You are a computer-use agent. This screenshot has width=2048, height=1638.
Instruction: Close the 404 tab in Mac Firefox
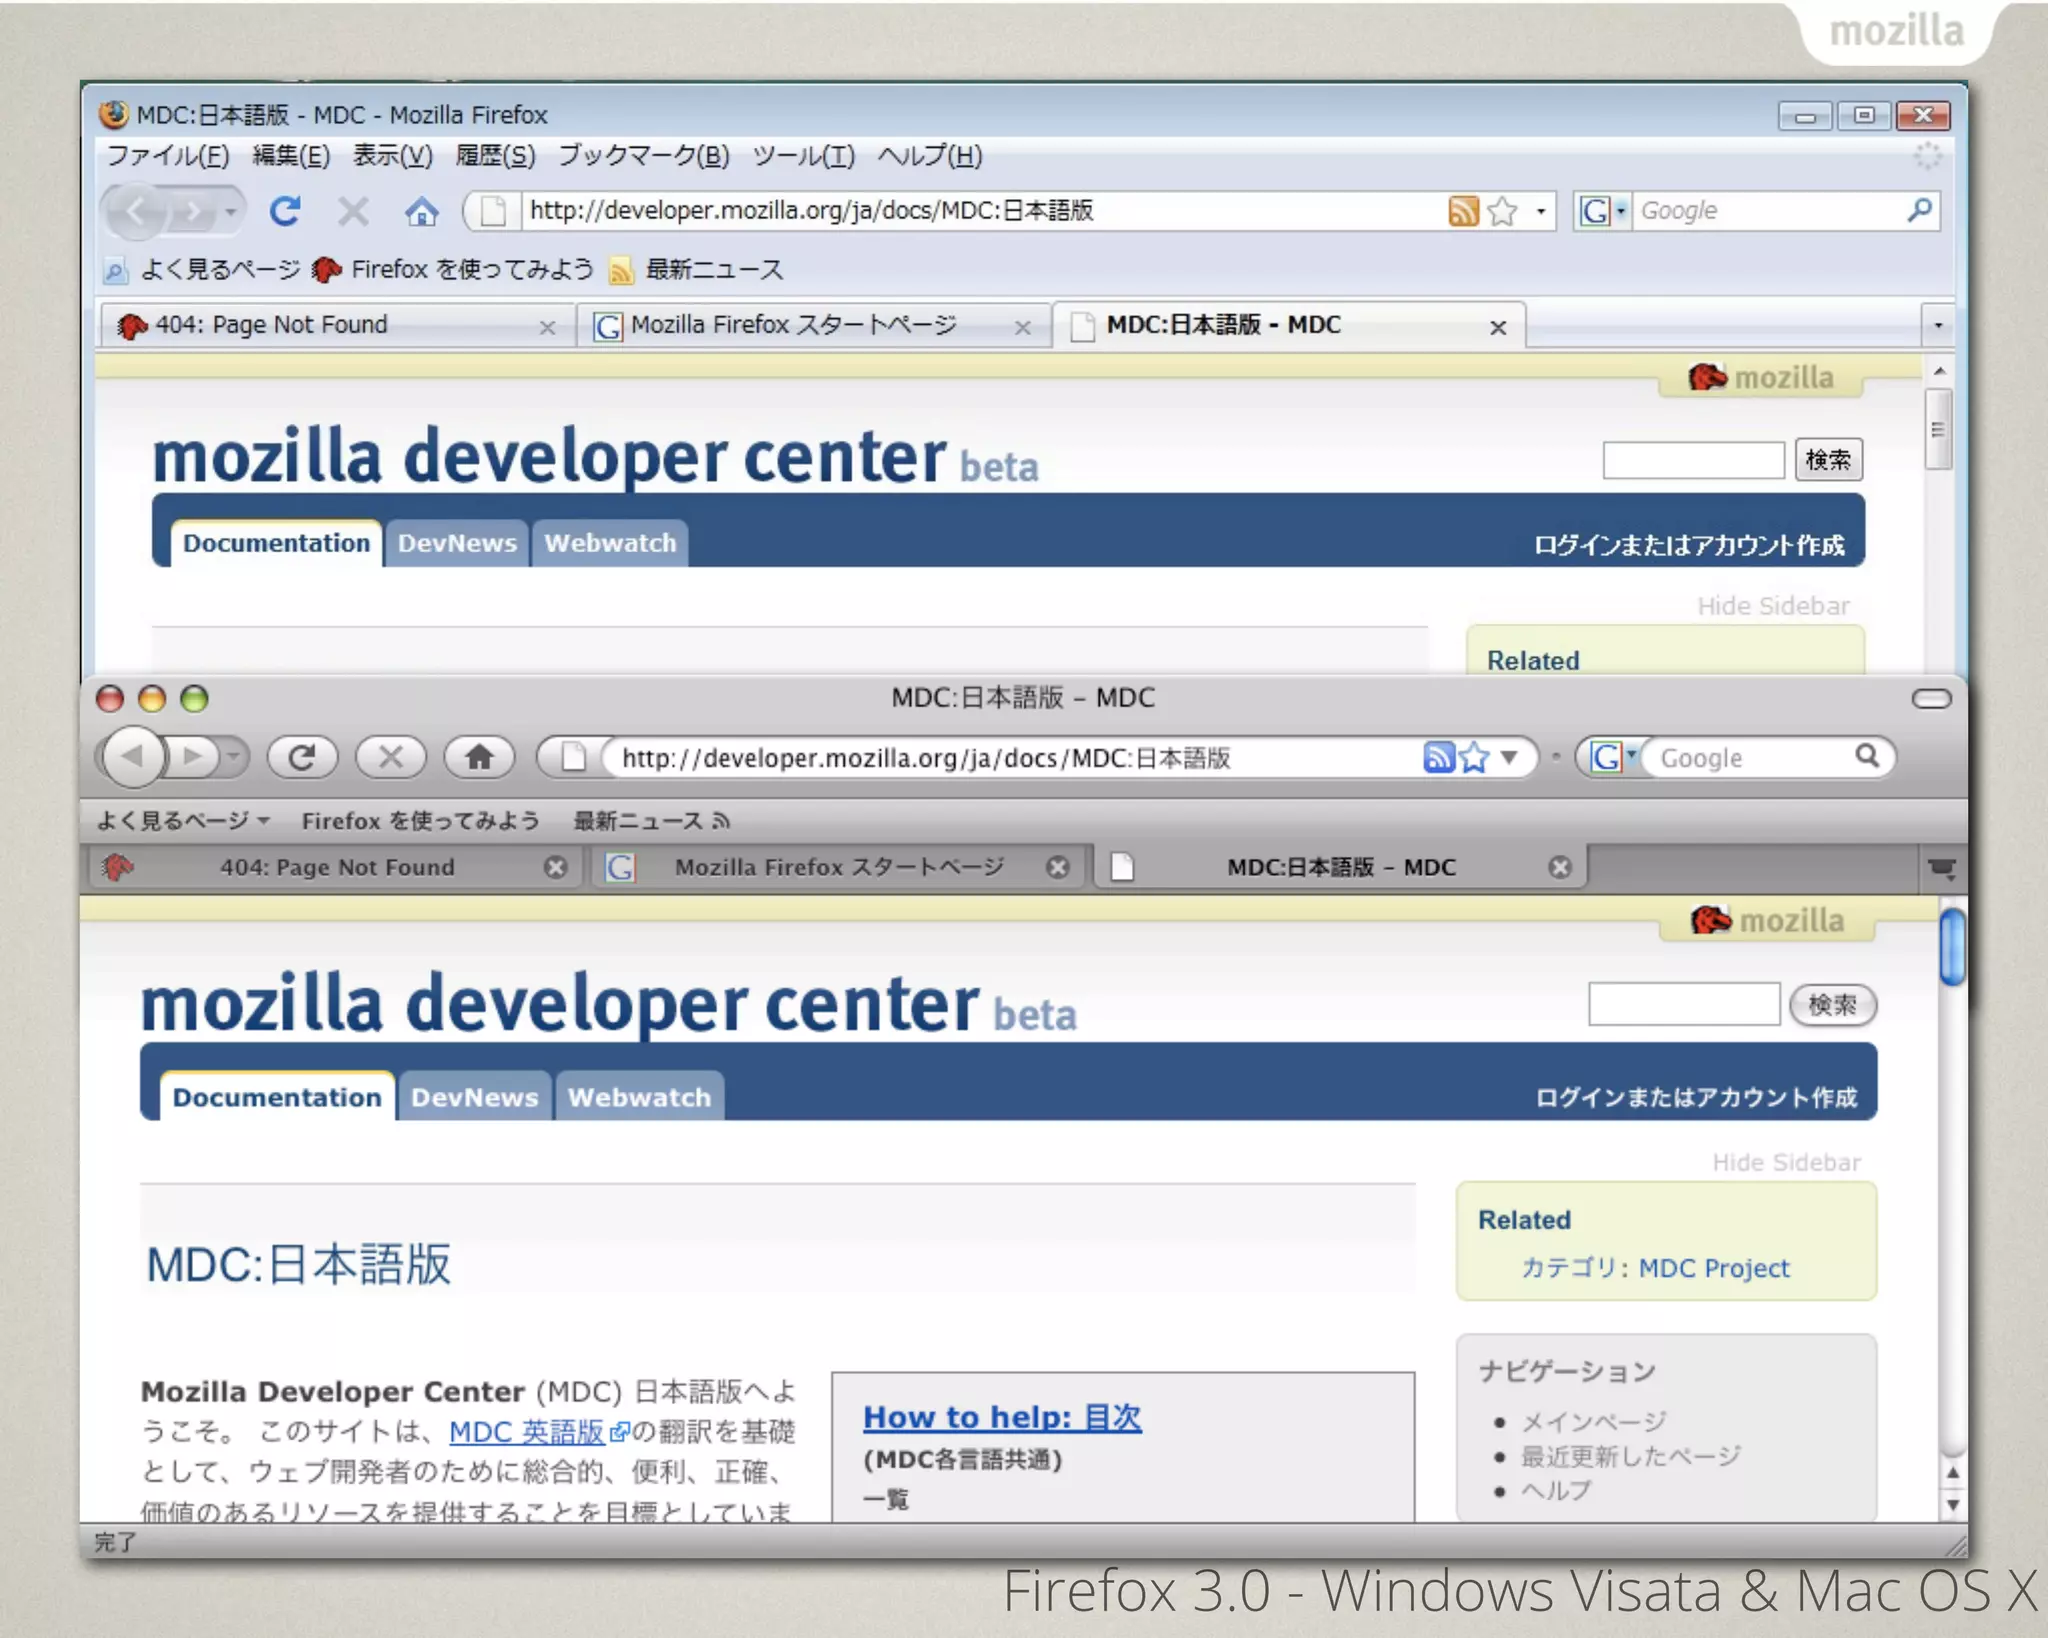tap(556, 867)
